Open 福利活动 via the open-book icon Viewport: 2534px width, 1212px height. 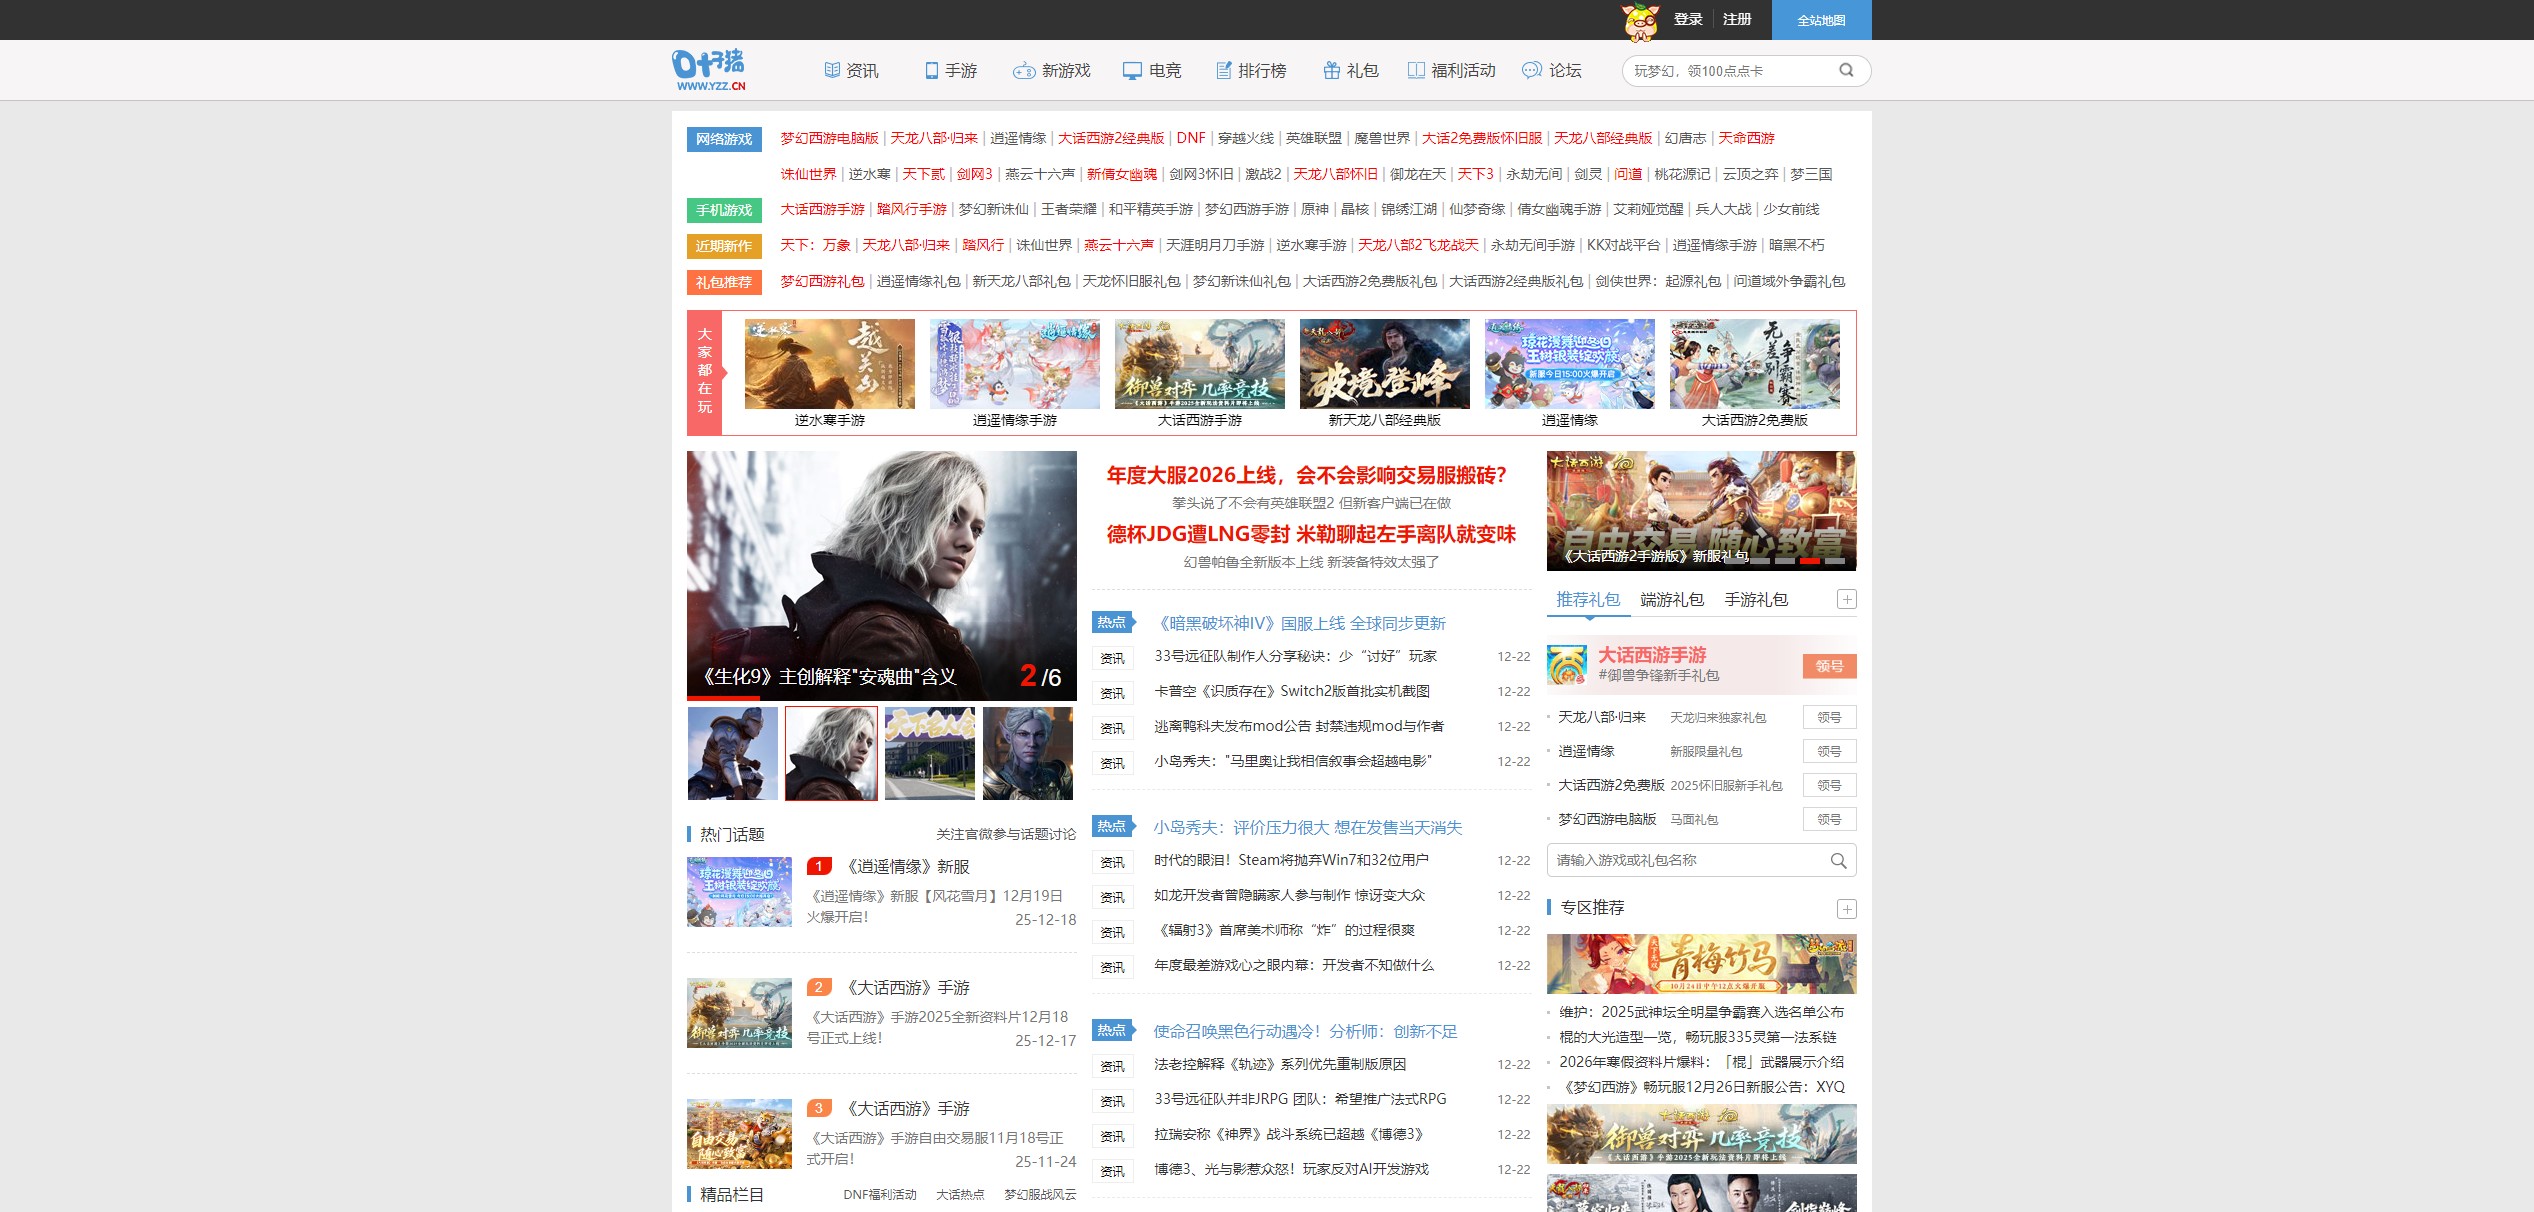[1417, 70]
